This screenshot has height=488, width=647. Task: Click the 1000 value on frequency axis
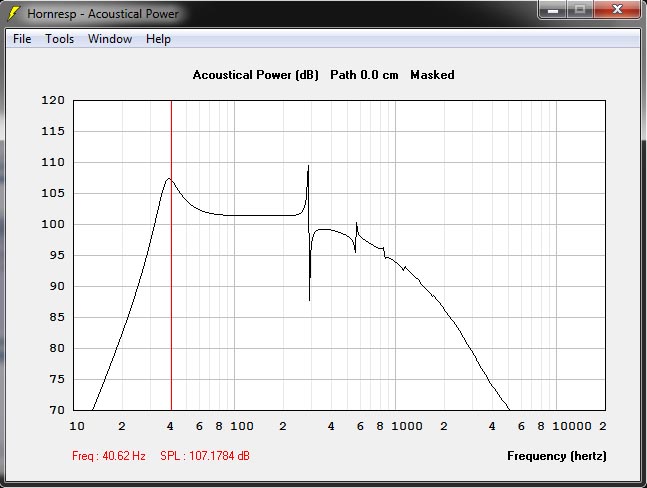click(406, 426)
